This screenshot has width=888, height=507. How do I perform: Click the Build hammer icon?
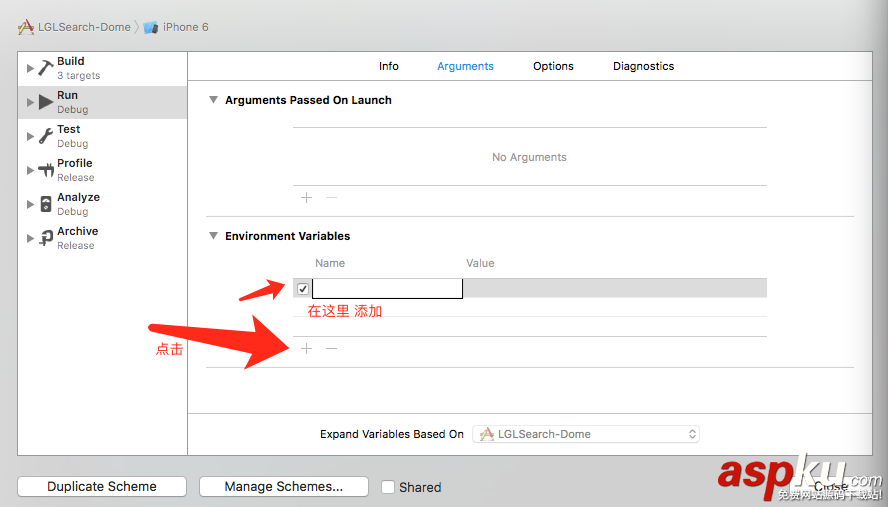coord(46,68)
